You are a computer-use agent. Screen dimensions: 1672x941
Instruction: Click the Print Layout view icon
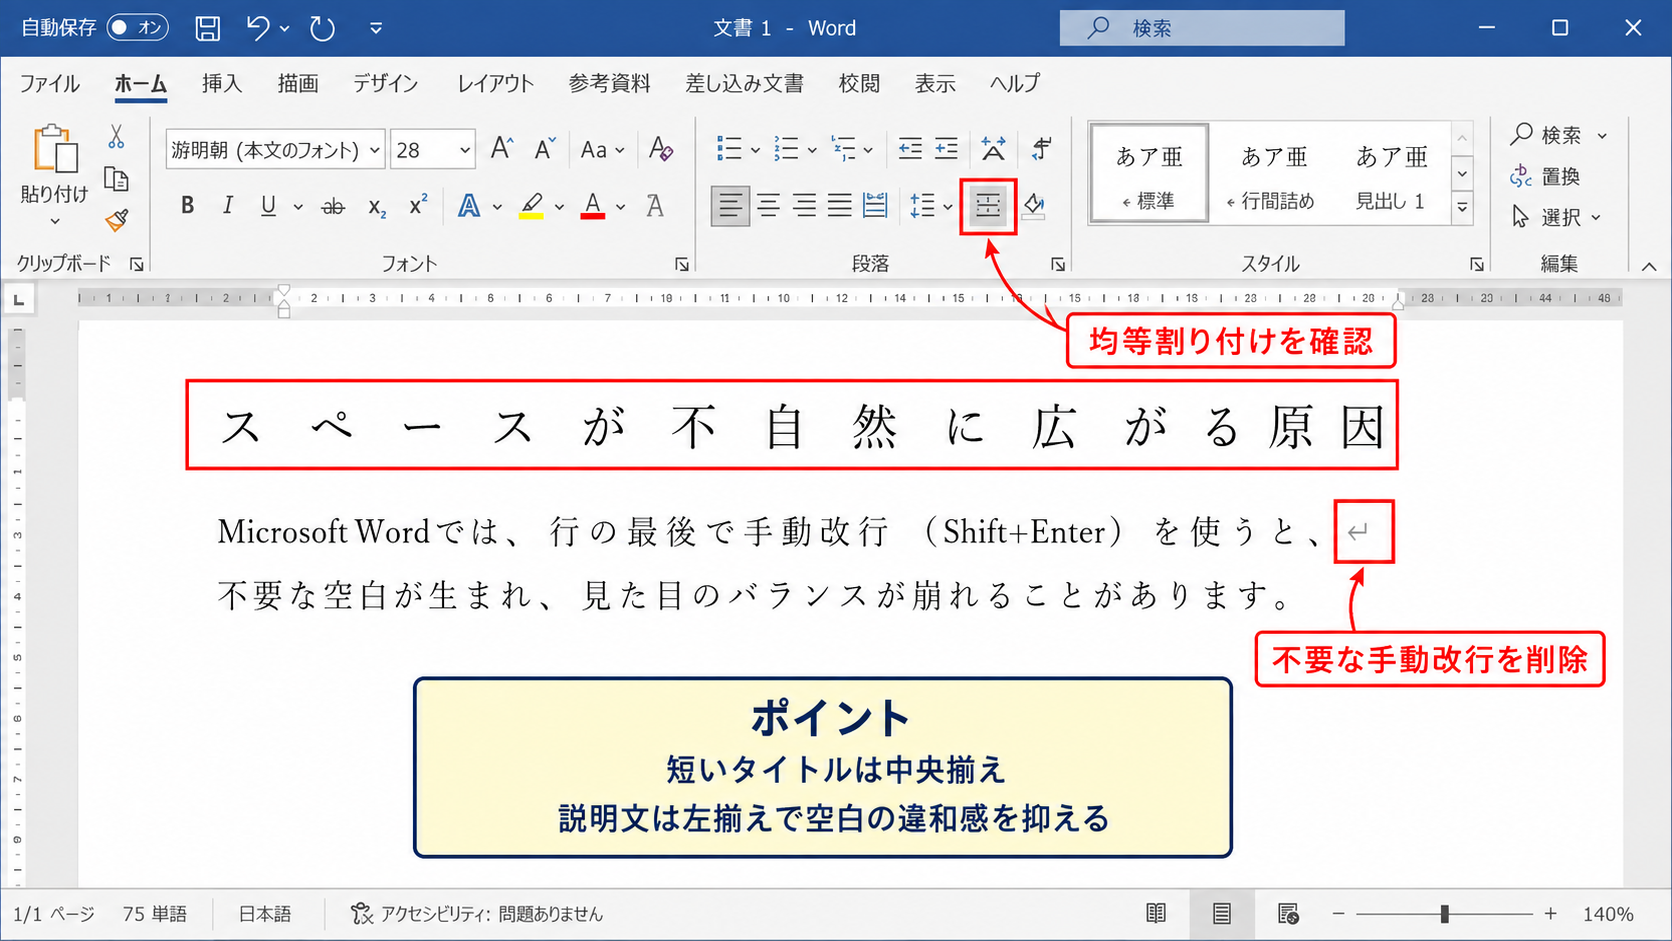click(x=1222, y=913)
